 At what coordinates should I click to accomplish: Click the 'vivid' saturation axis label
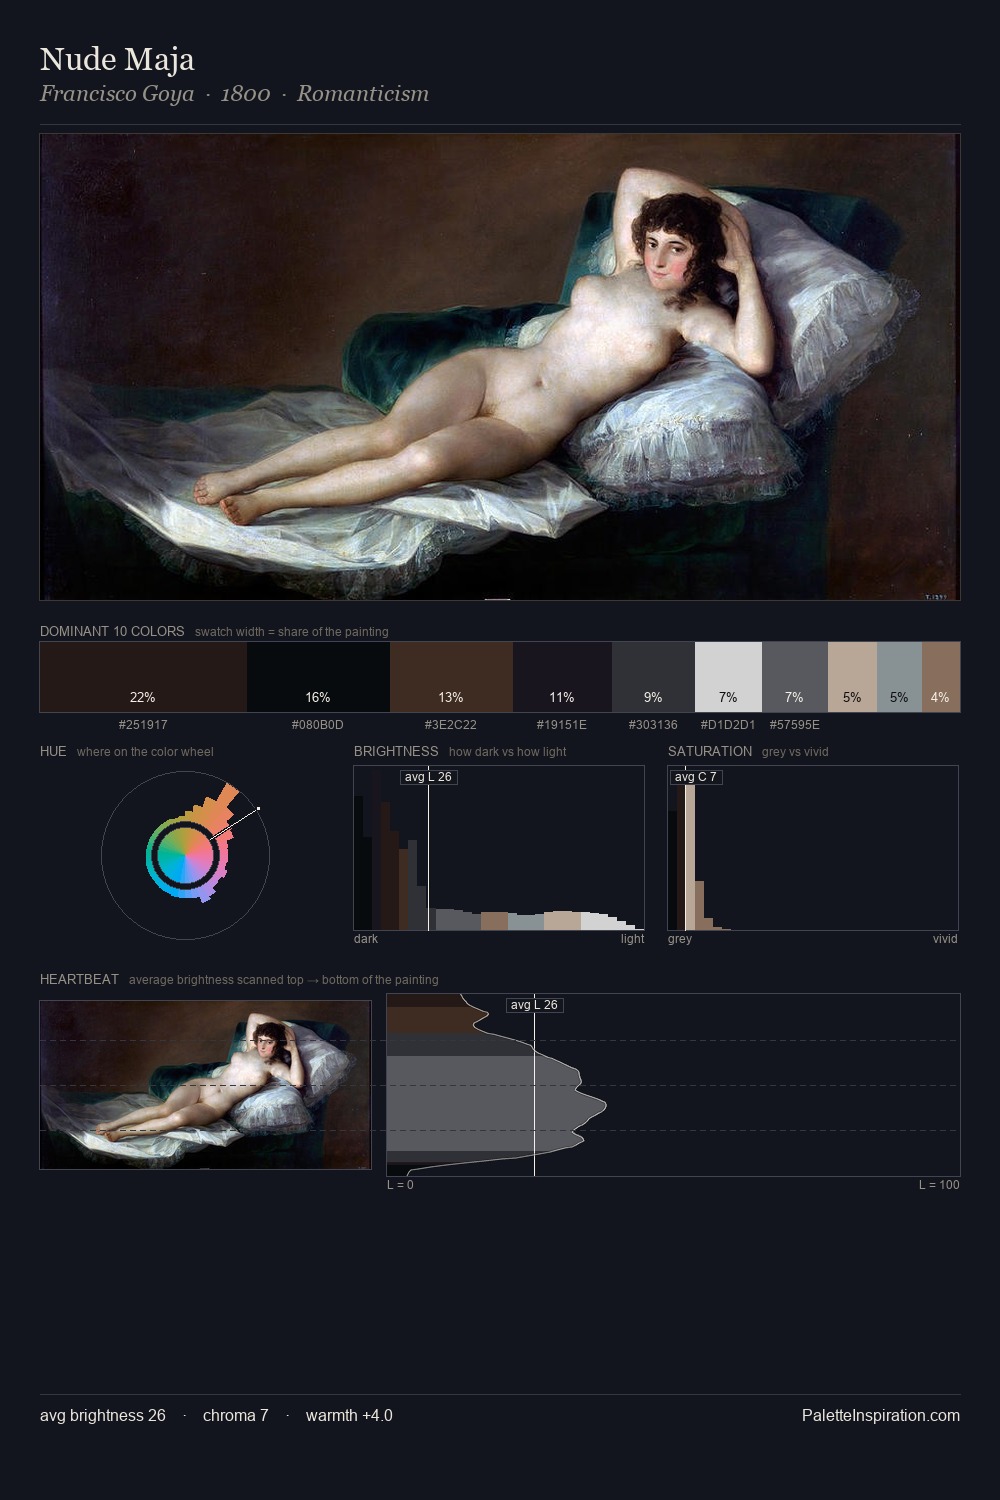pos(945,939)
